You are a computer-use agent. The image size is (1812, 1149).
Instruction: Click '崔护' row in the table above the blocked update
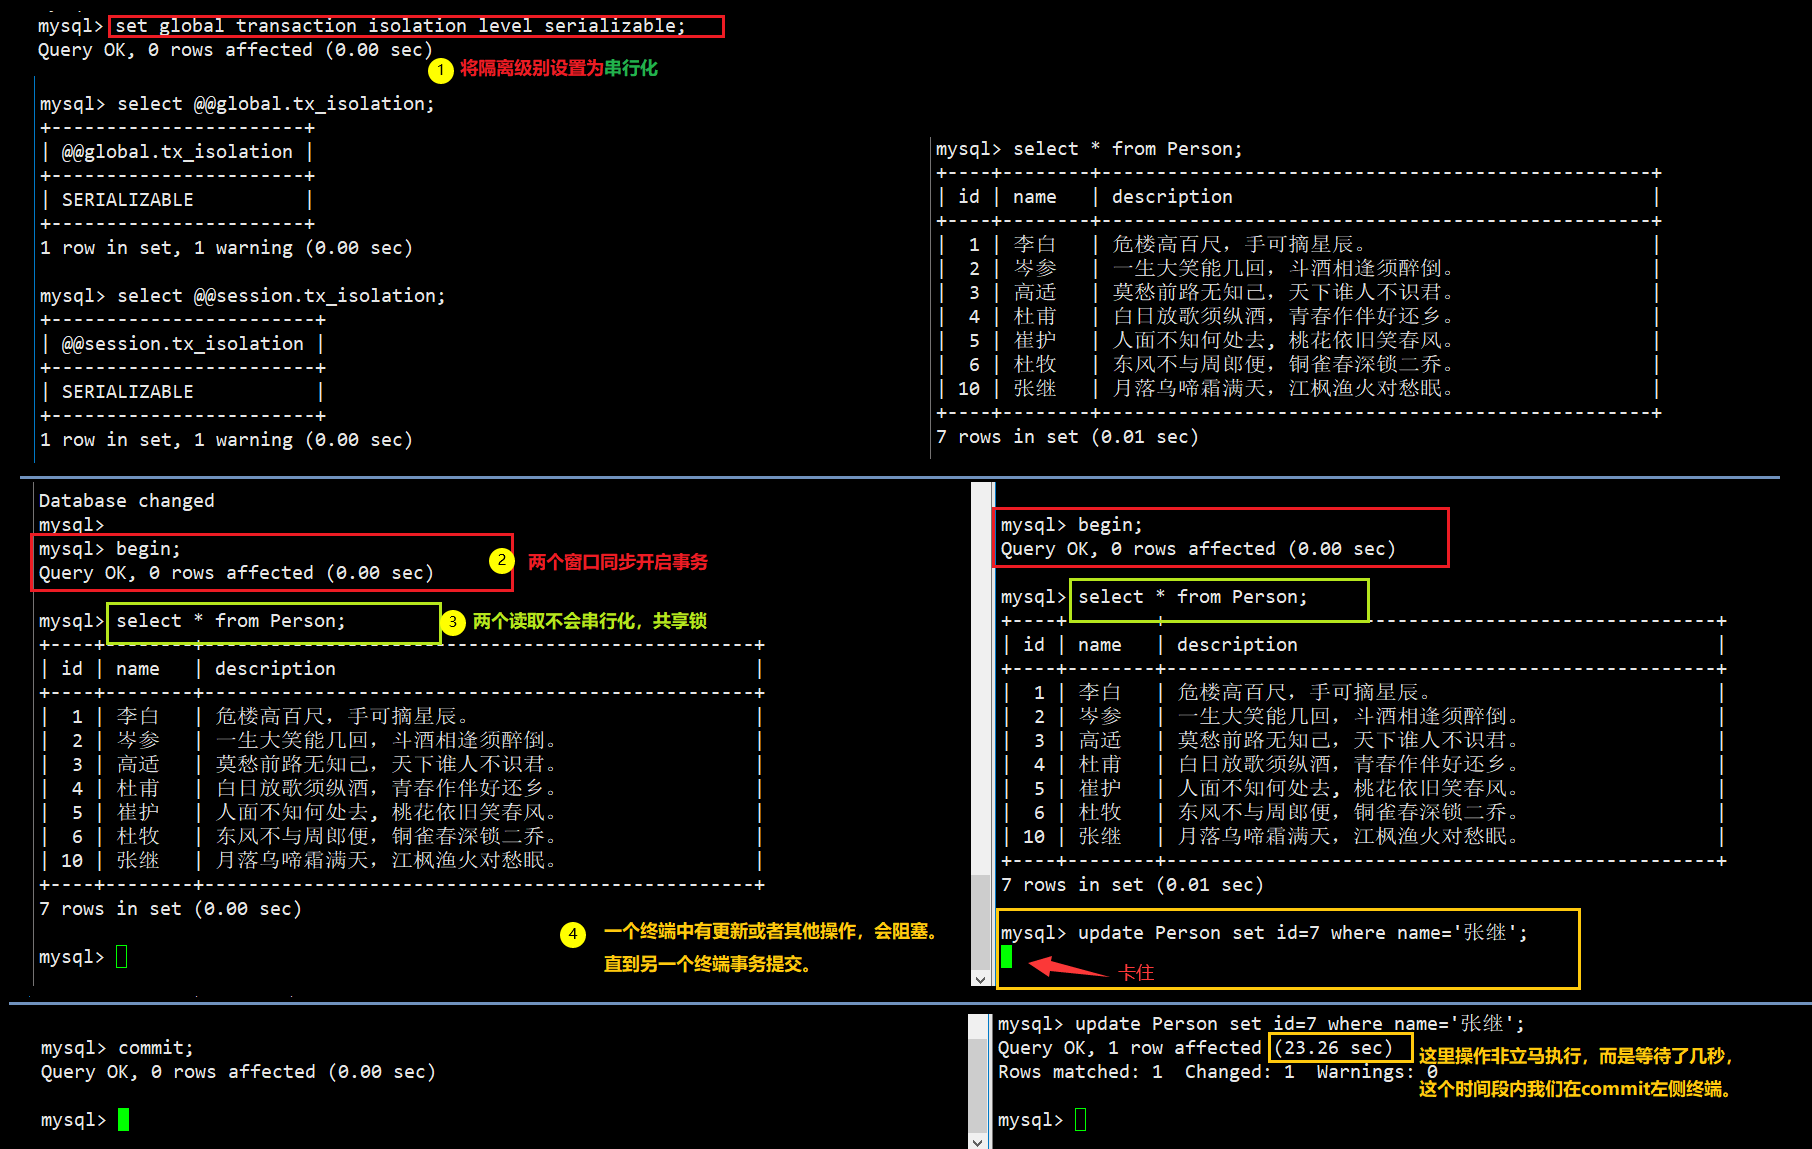pyautogui.click(x=1363, y=789)
